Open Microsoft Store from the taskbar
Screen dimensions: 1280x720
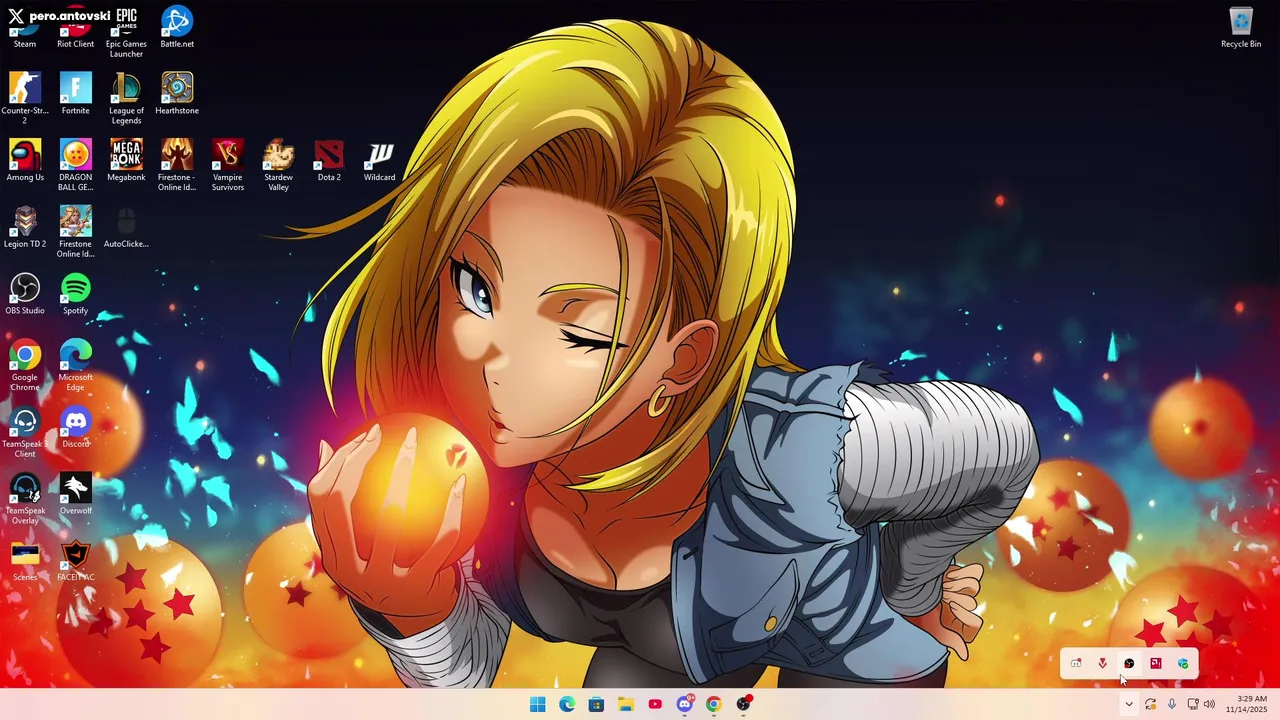coord(596,704)
